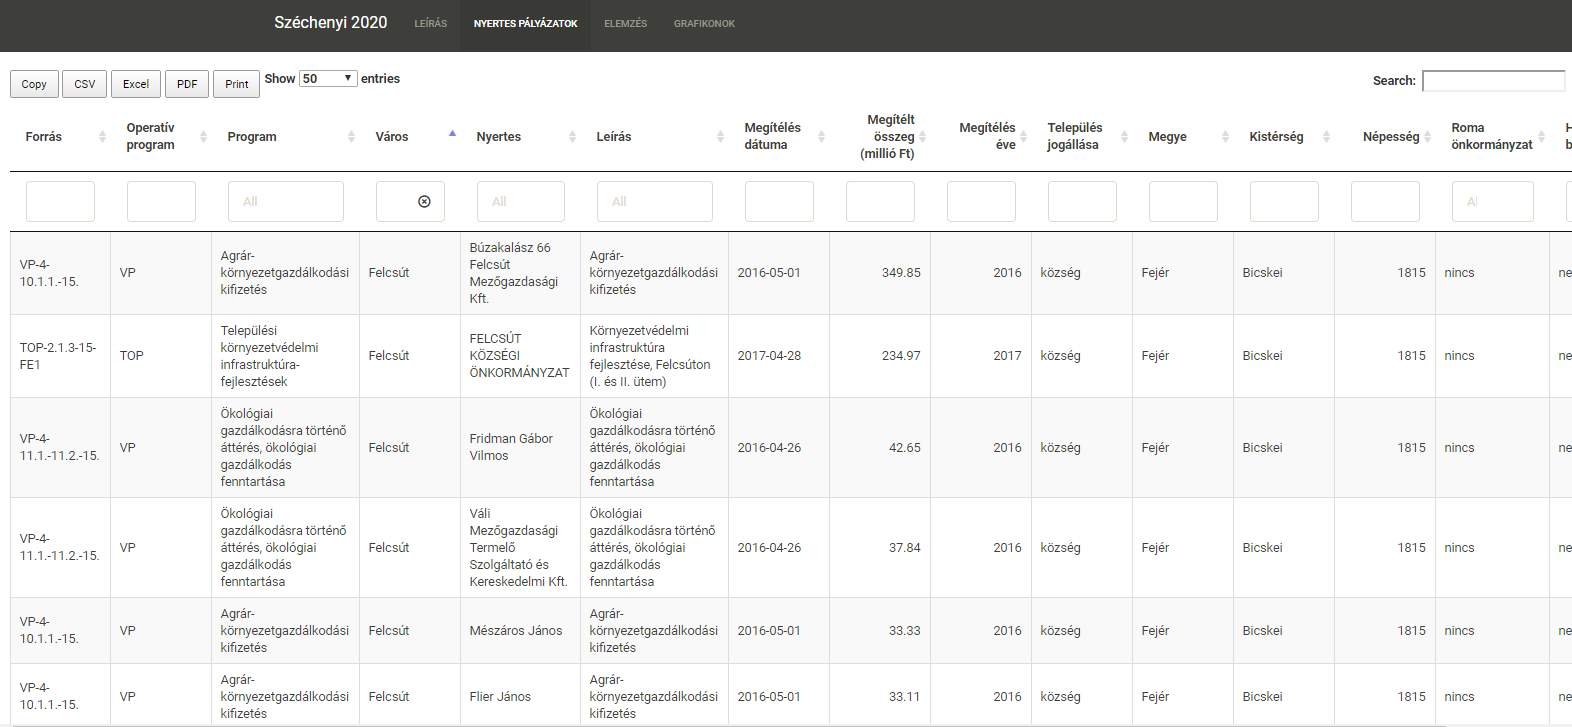Viewport: 1572px width, 727px height.
Task: Clear the Város filter with the x icon
Action: coord(424,202)
